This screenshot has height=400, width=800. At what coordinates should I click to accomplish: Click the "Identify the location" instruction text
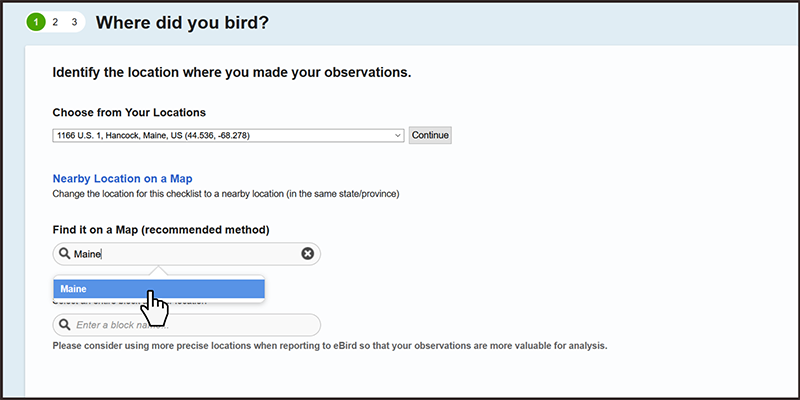point(231,73)
